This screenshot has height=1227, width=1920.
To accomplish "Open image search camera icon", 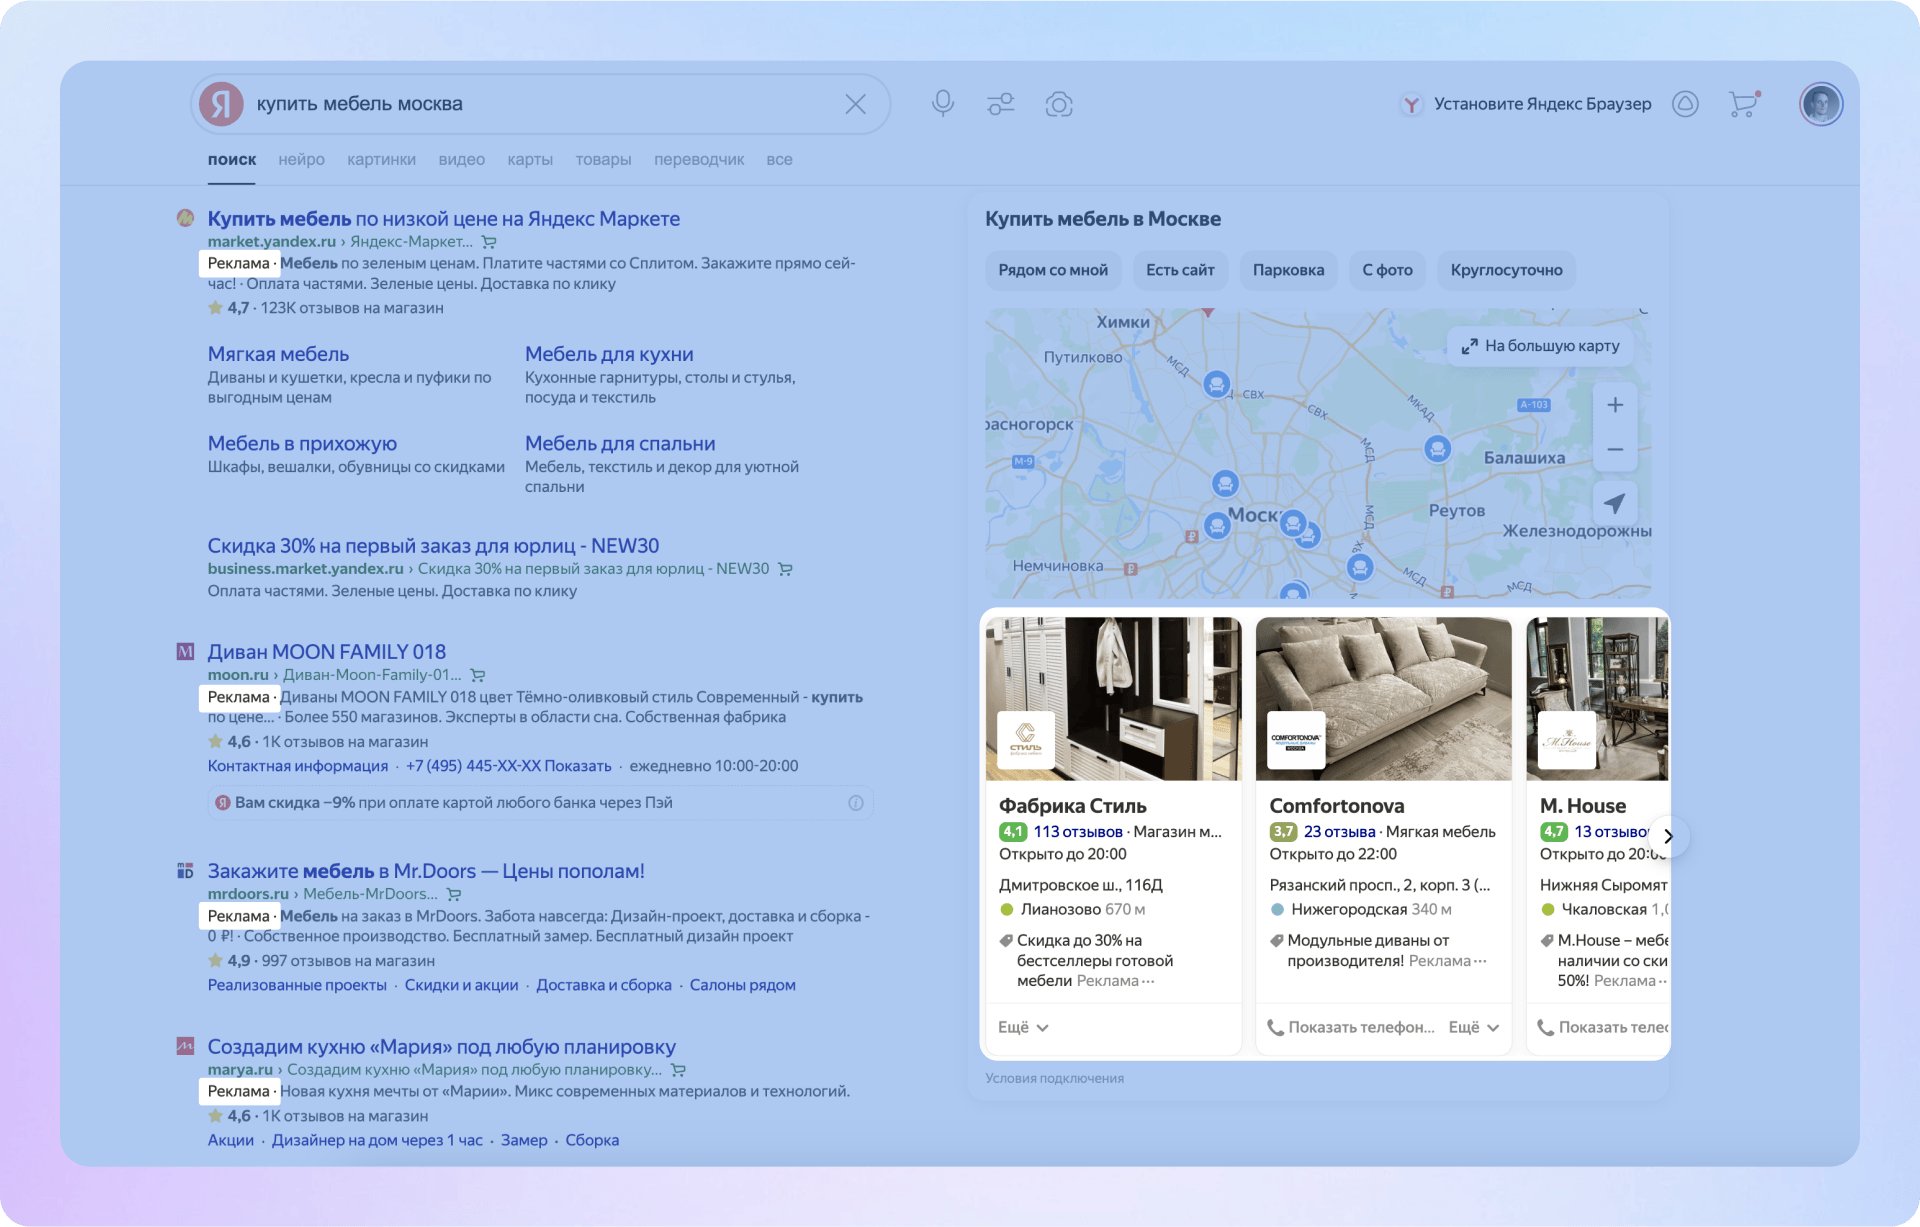I will (x=1059, y=104).
